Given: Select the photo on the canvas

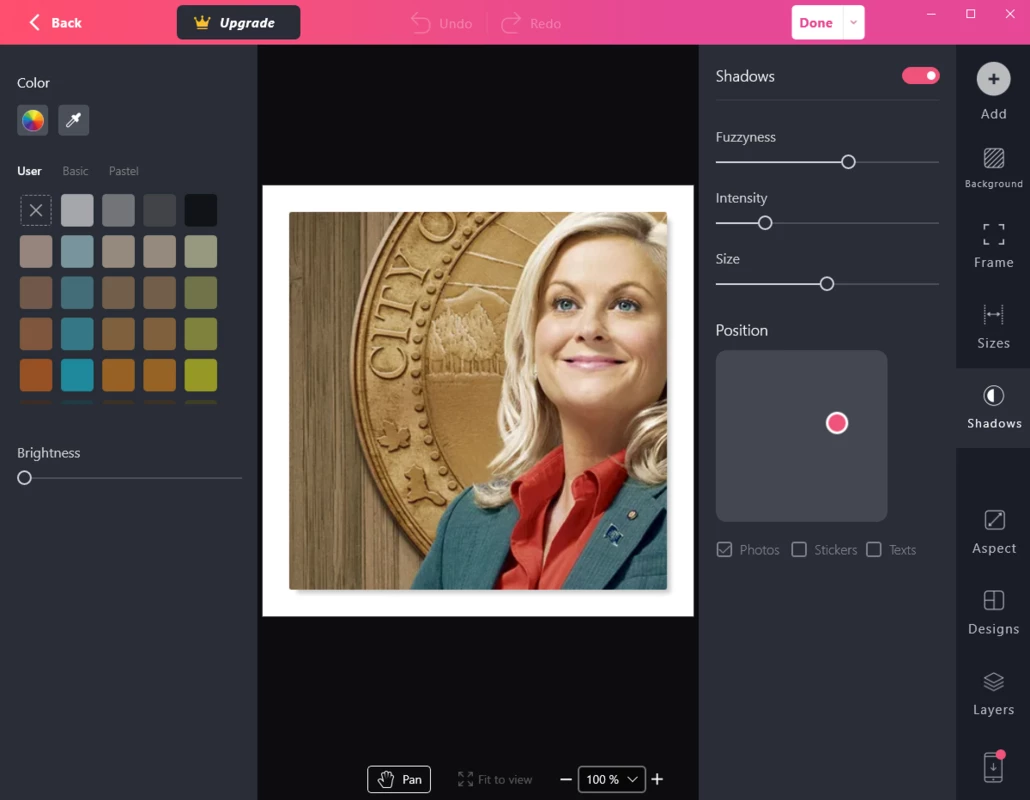Looking at the screenshot, I should 478,401.
